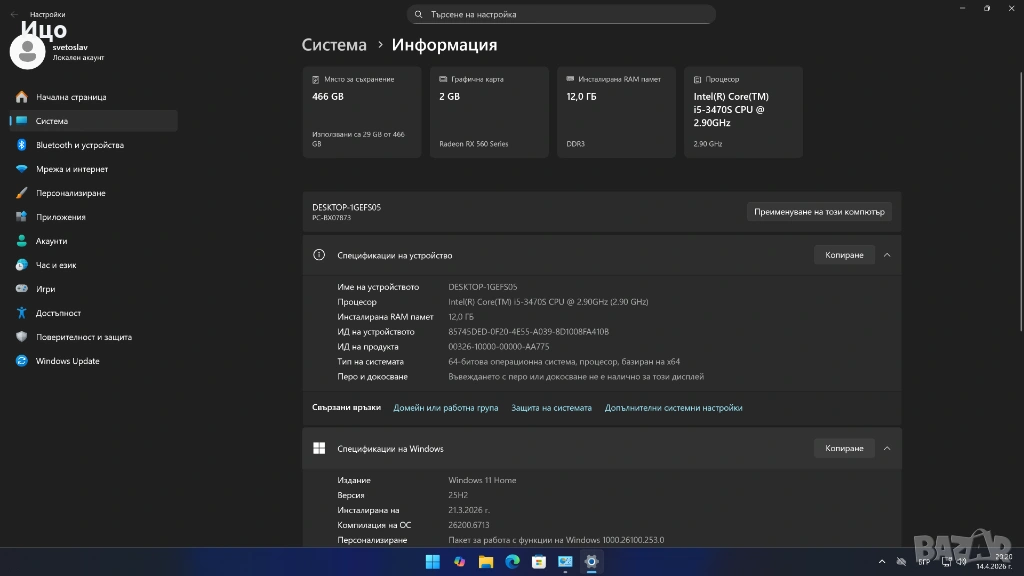Screen dimensions: 1024x576
Task: Open Допълнителни системни настройки link
Action: click(673, 408)
